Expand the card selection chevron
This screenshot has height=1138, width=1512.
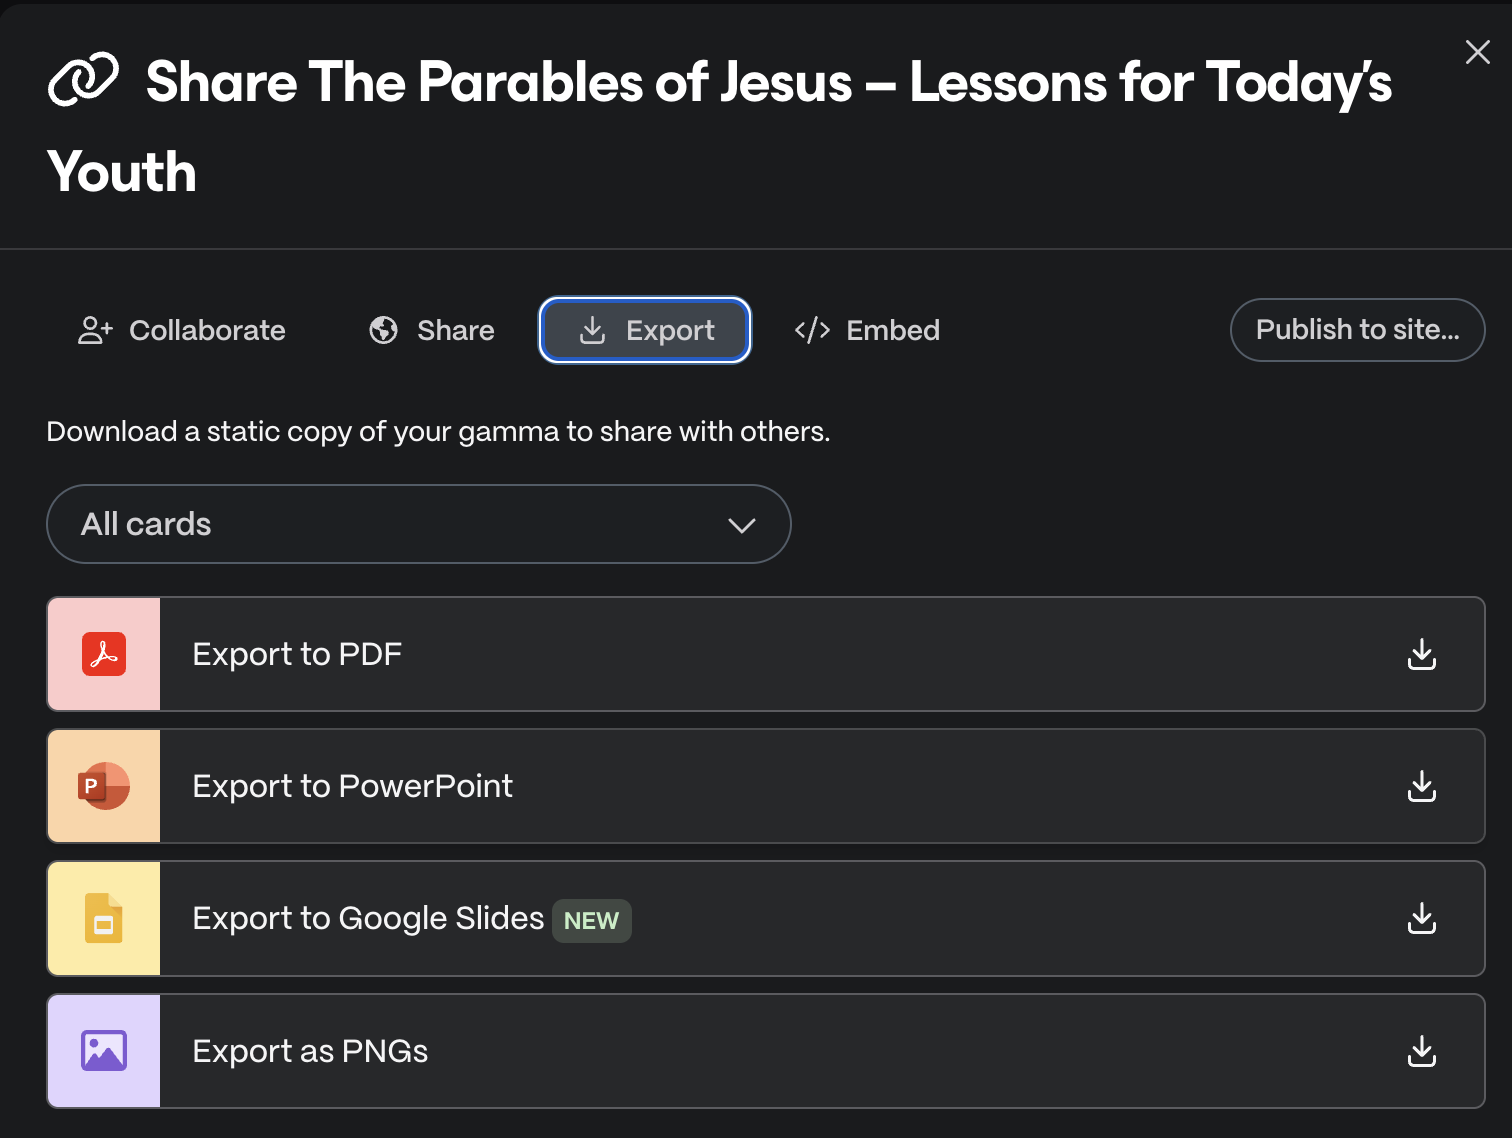pyautogui.click(x=741, y=524)
